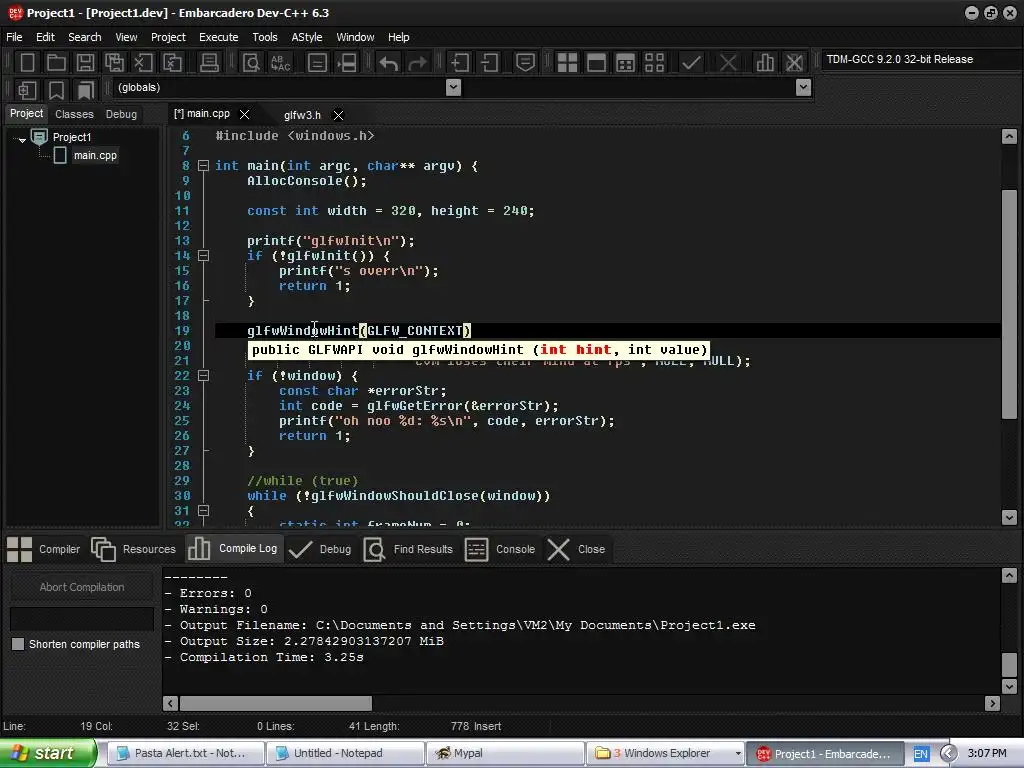This screenshot has height=768, width=1024.
Task: Select main.cpp file icon in project tree
Action: point(59,155)
